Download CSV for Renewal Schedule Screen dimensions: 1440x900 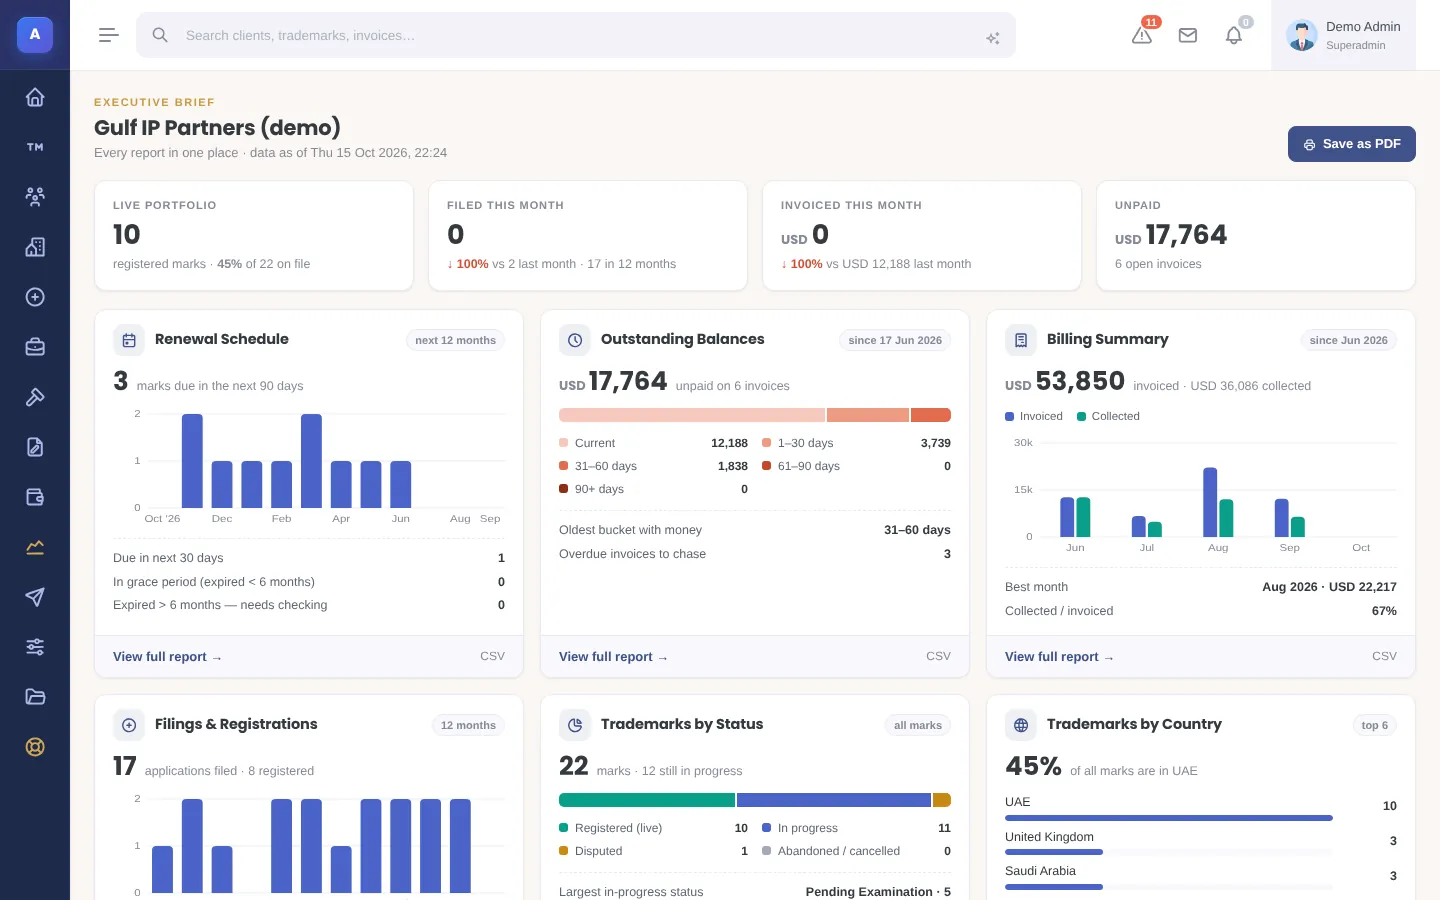click(492, 656)
